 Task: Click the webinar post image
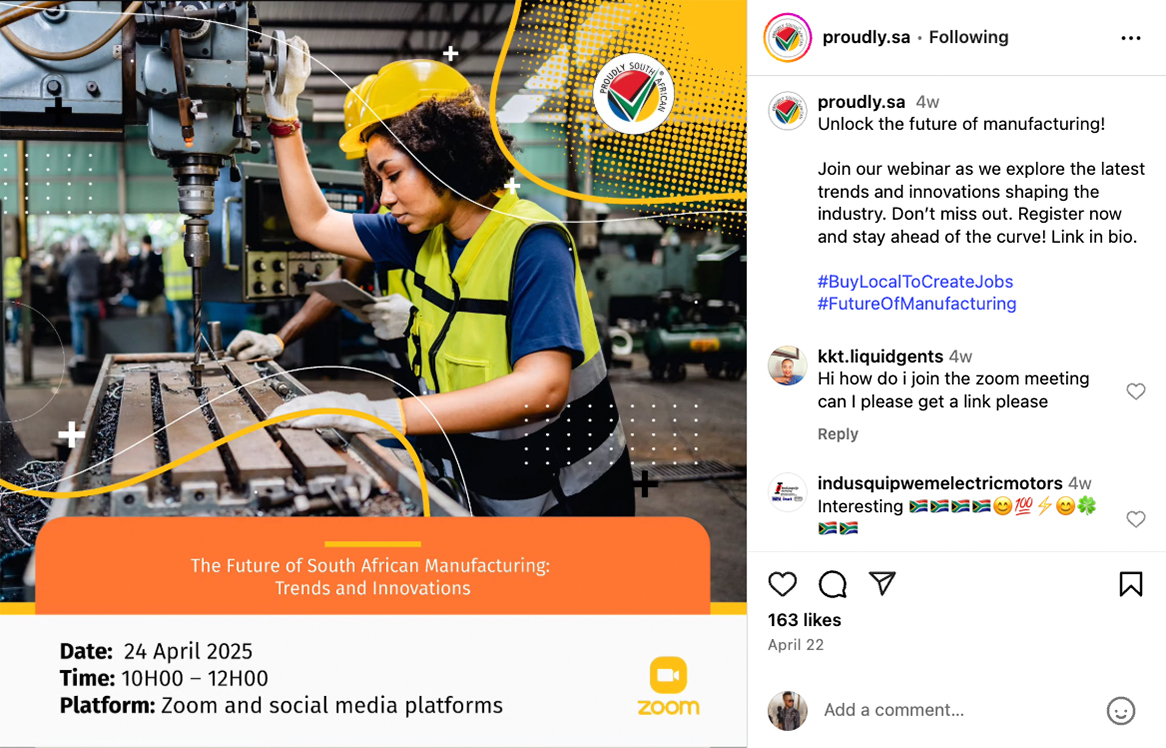click(373, 374)
